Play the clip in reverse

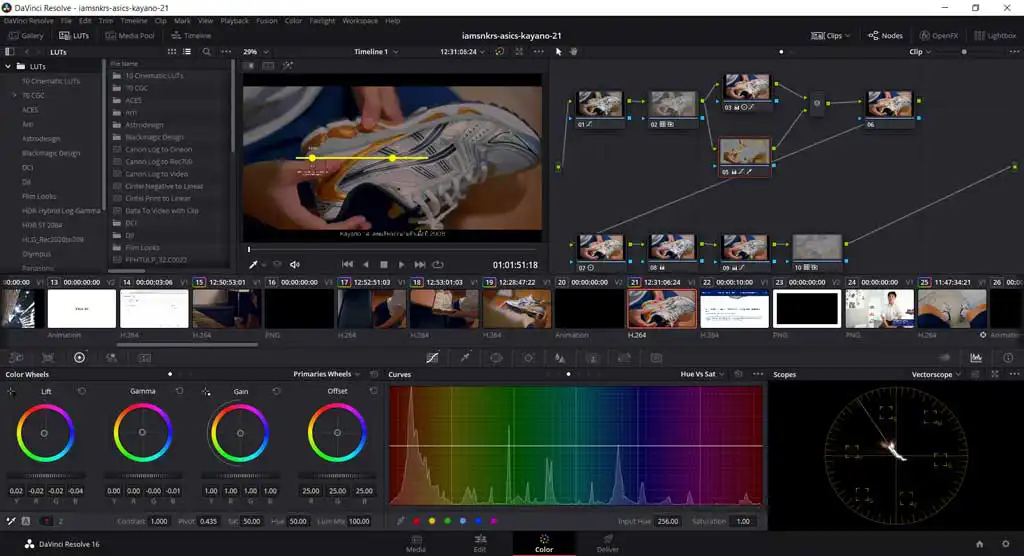pyautogui.click(x=366, y=265)
